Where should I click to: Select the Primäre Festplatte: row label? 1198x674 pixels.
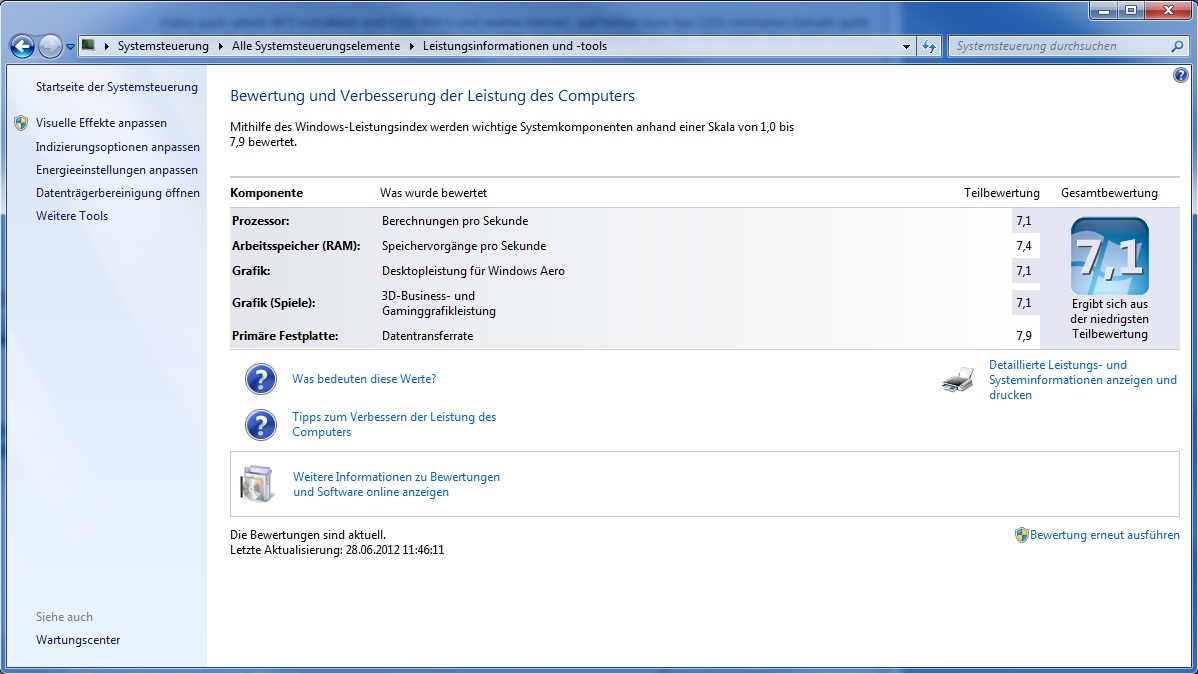tap(285, 335)
